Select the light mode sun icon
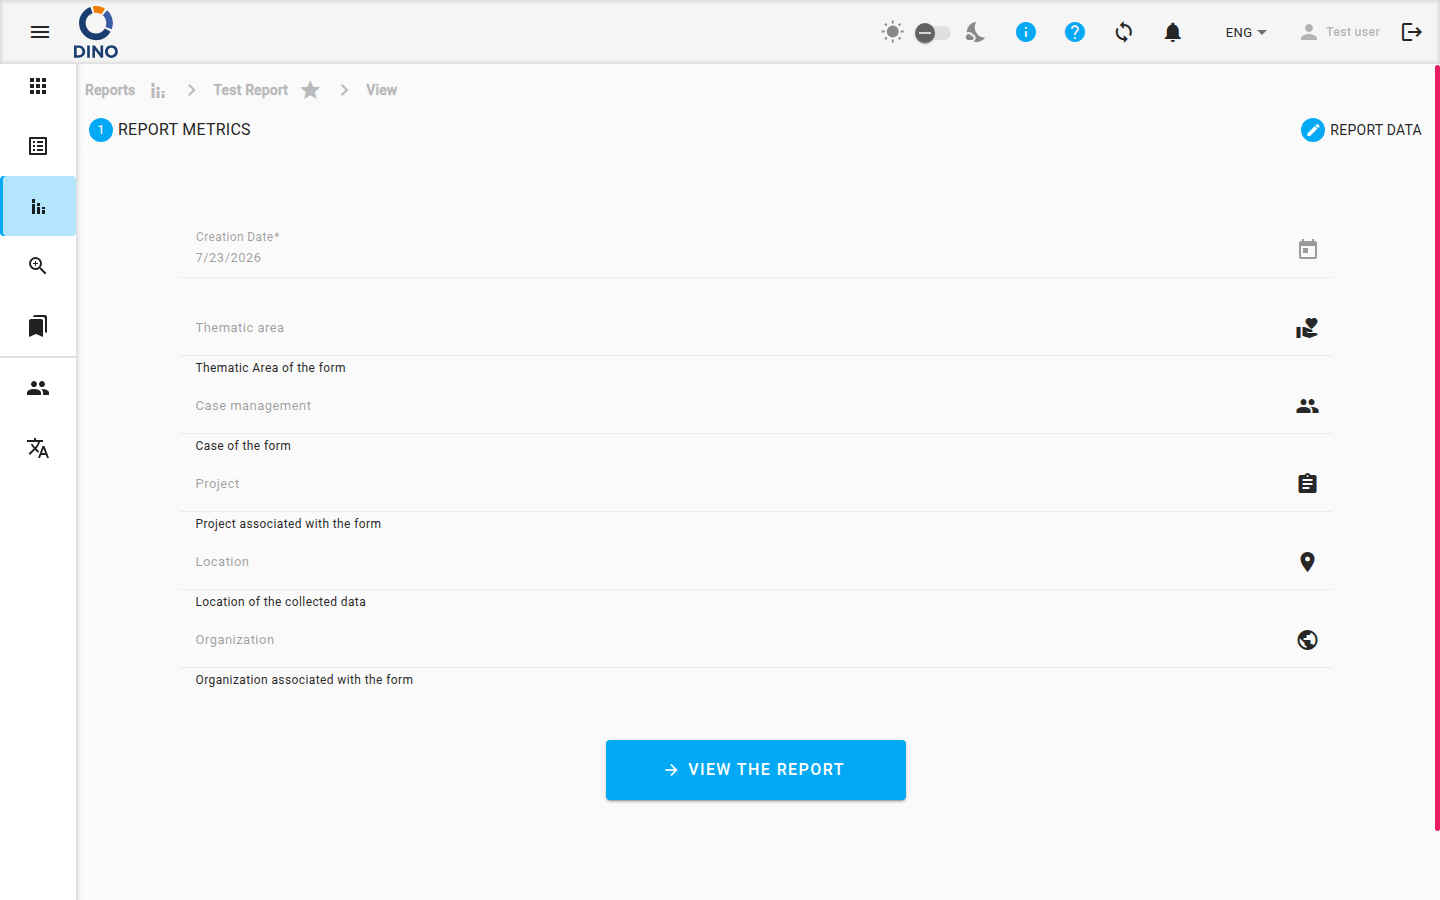This screenshot has width=1440, height=900. click(893, 32)
